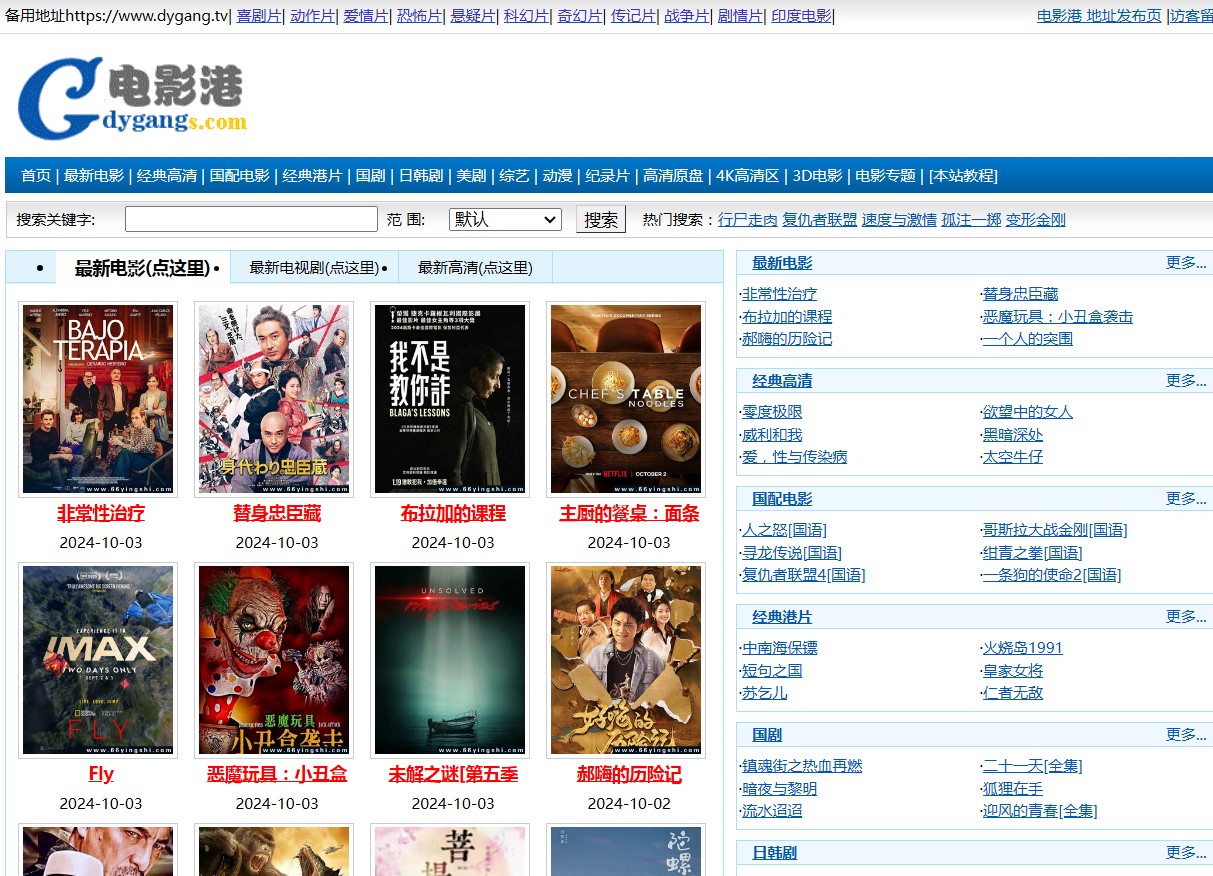
Task: Open the 印度电影 link at top
Action: 801,16
